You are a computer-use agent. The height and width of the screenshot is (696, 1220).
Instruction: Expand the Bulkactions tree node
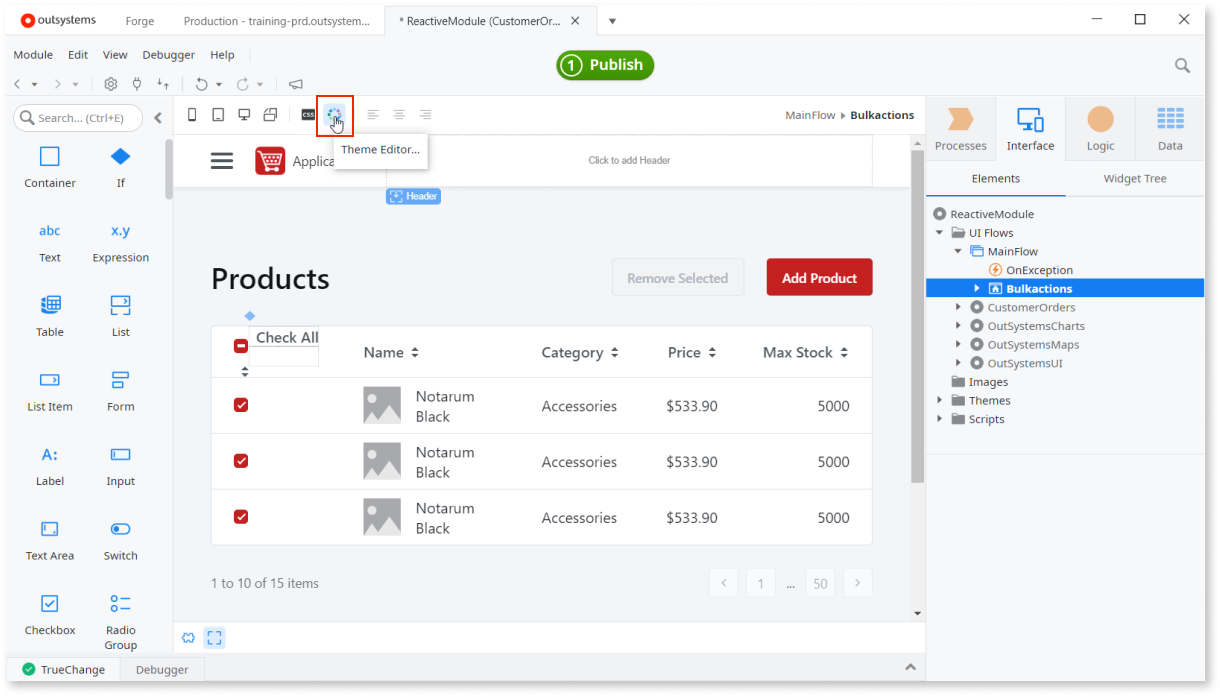(x=977, y=289)
